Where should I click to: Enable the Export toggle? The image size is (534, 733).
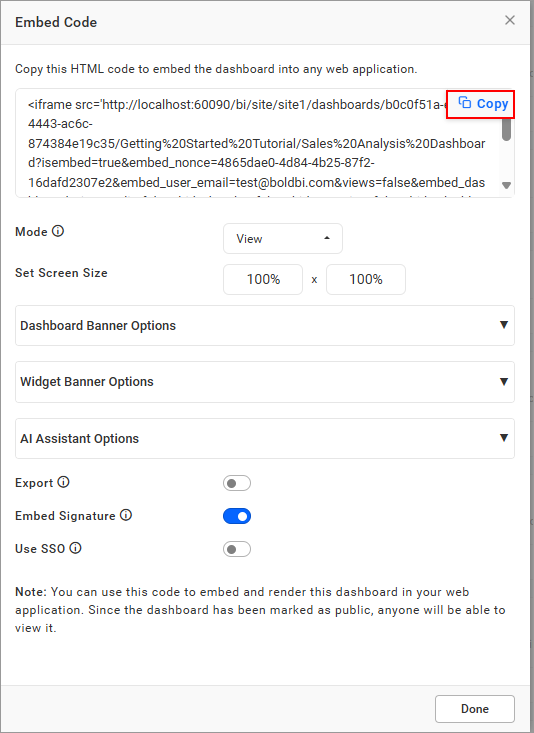click(x=237, y=483)
